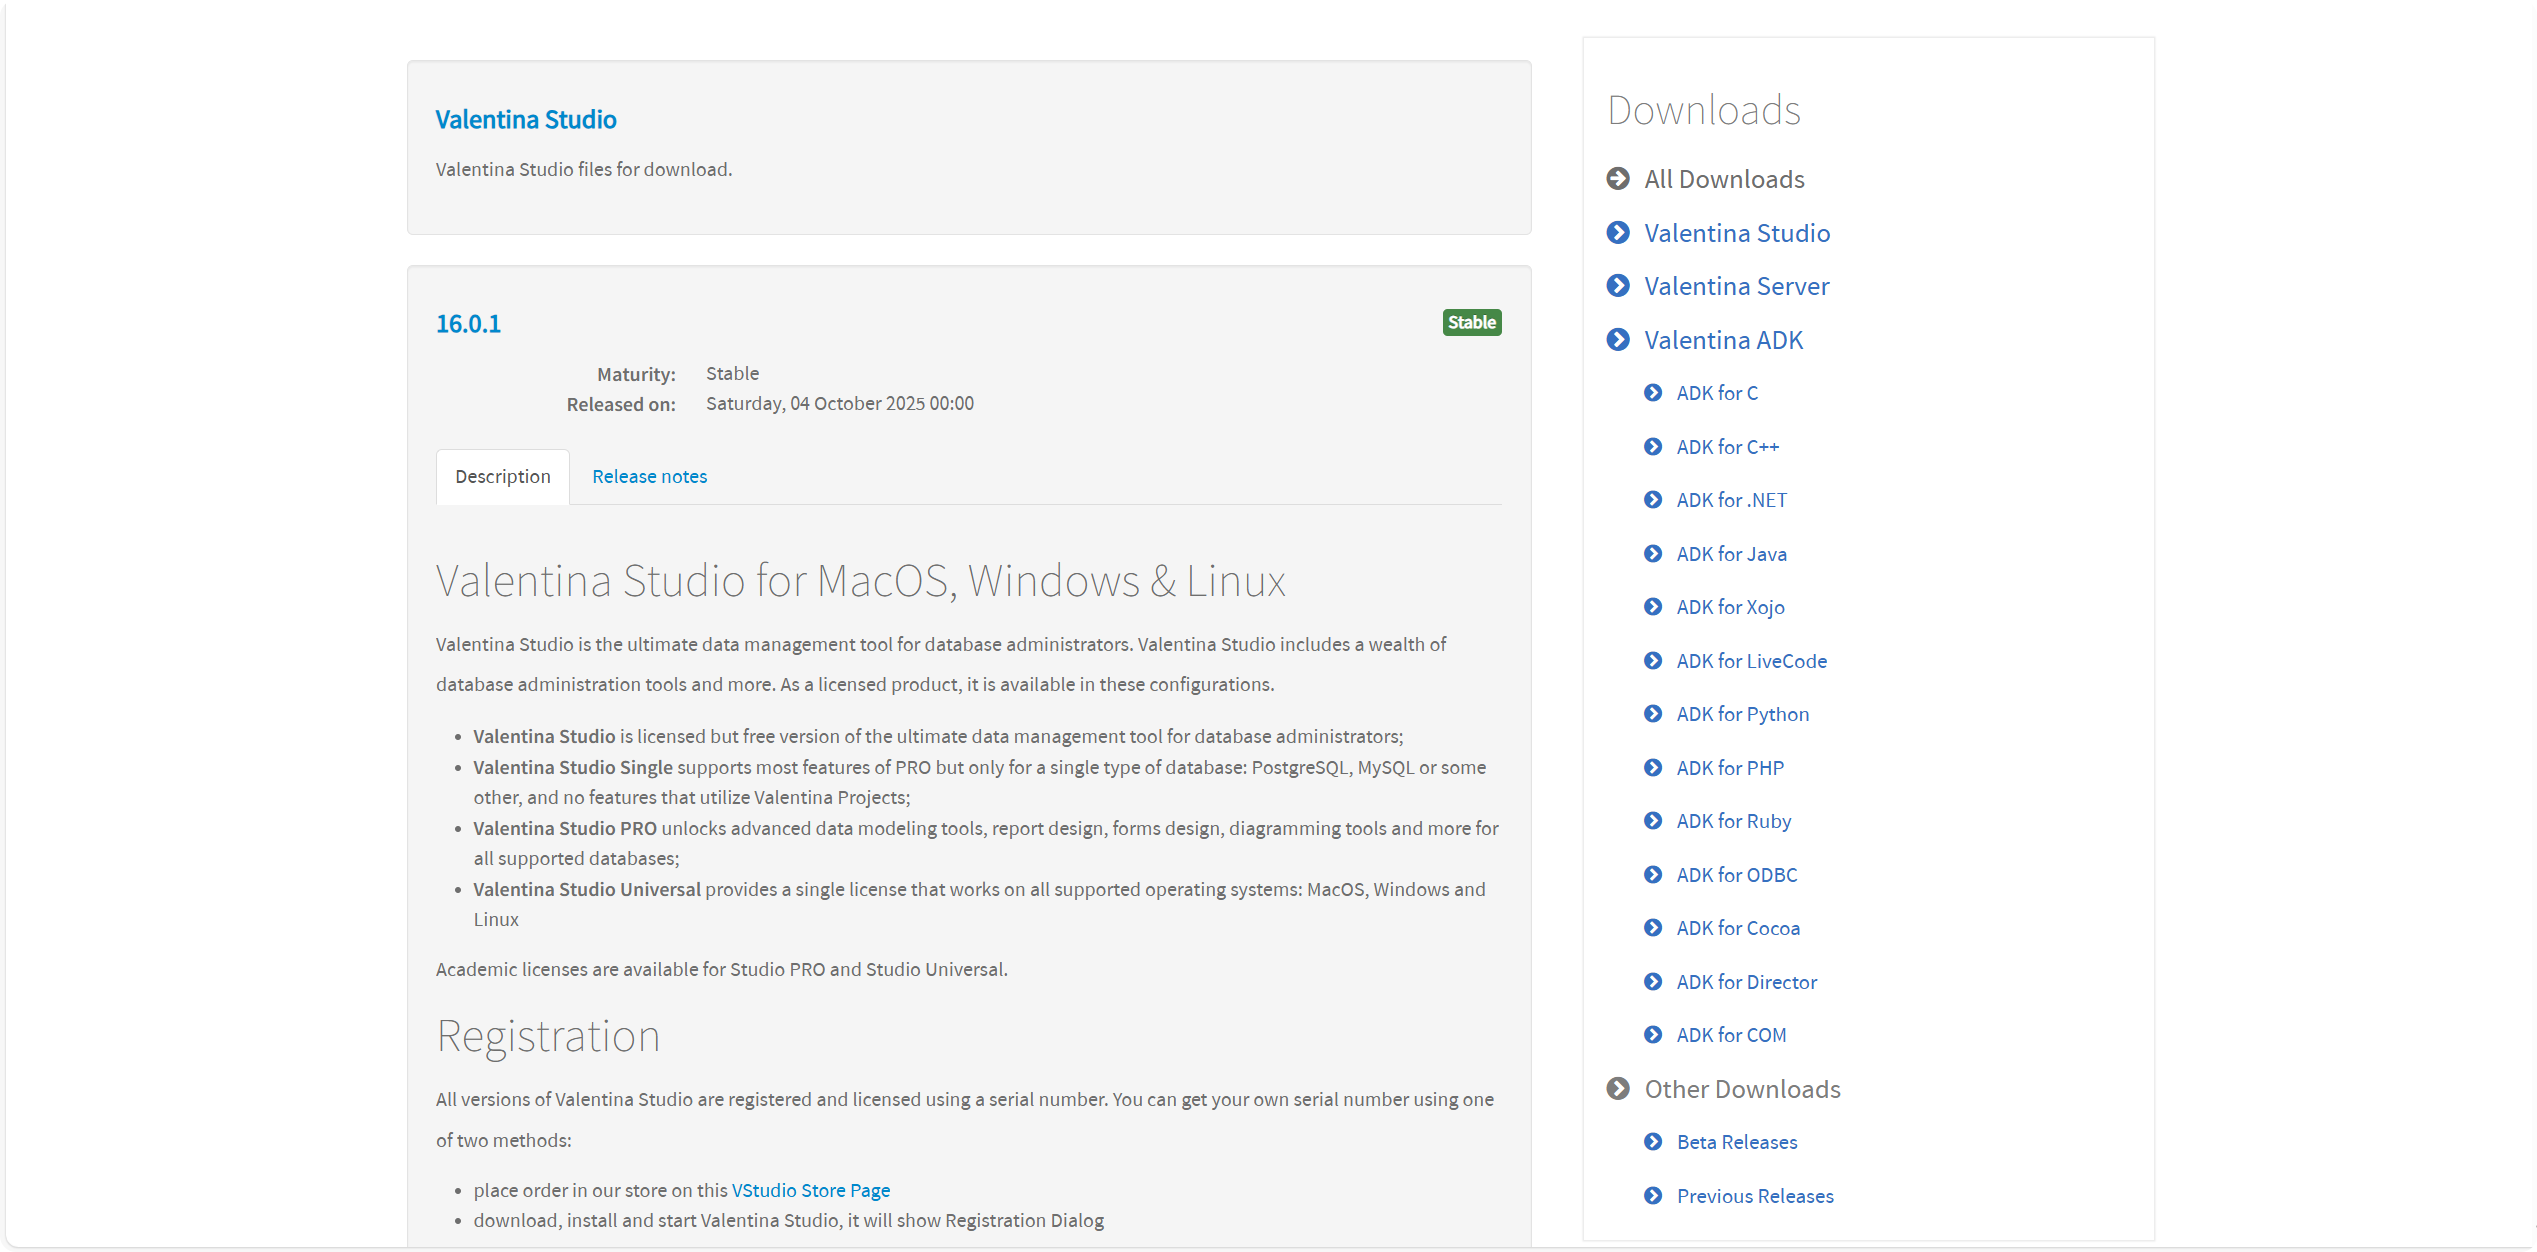The width and height of the screenshot is (2537, 1252).
Task: Open ADK for LiveCode page
Action: click(1751, 661)
